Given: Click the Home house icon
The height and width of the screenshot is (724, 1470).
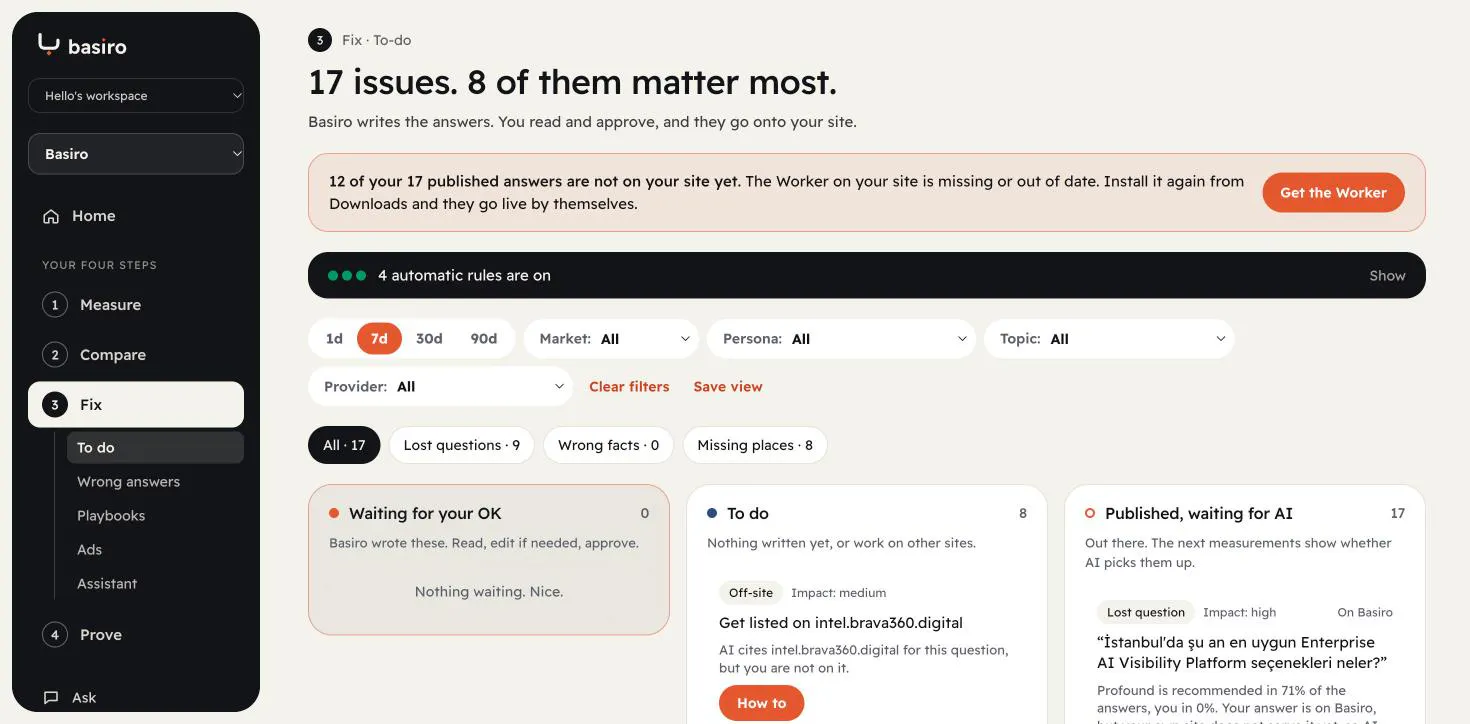Looking at the screenshot, I should tap(51, 216).
